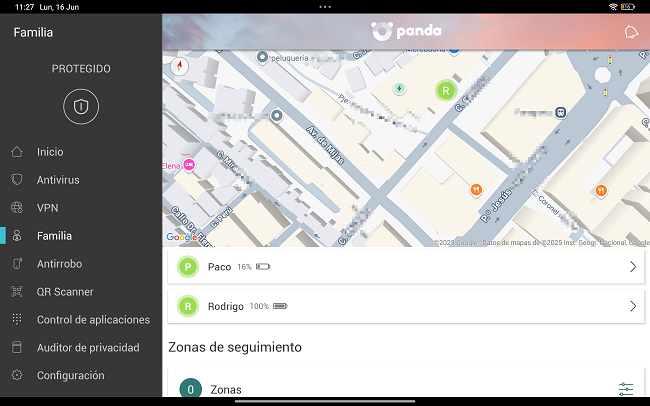Select Antirrobo in the sidebar
Image resolution: width=650 pixels, height=406 pixels.
(x=59, y=264)
